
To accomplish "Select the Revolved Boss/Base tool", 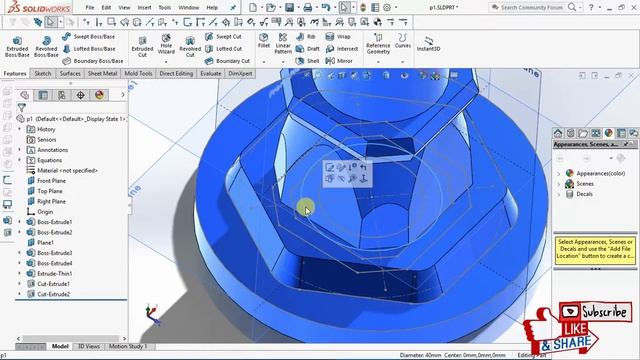I will click(x=46, y=46).
